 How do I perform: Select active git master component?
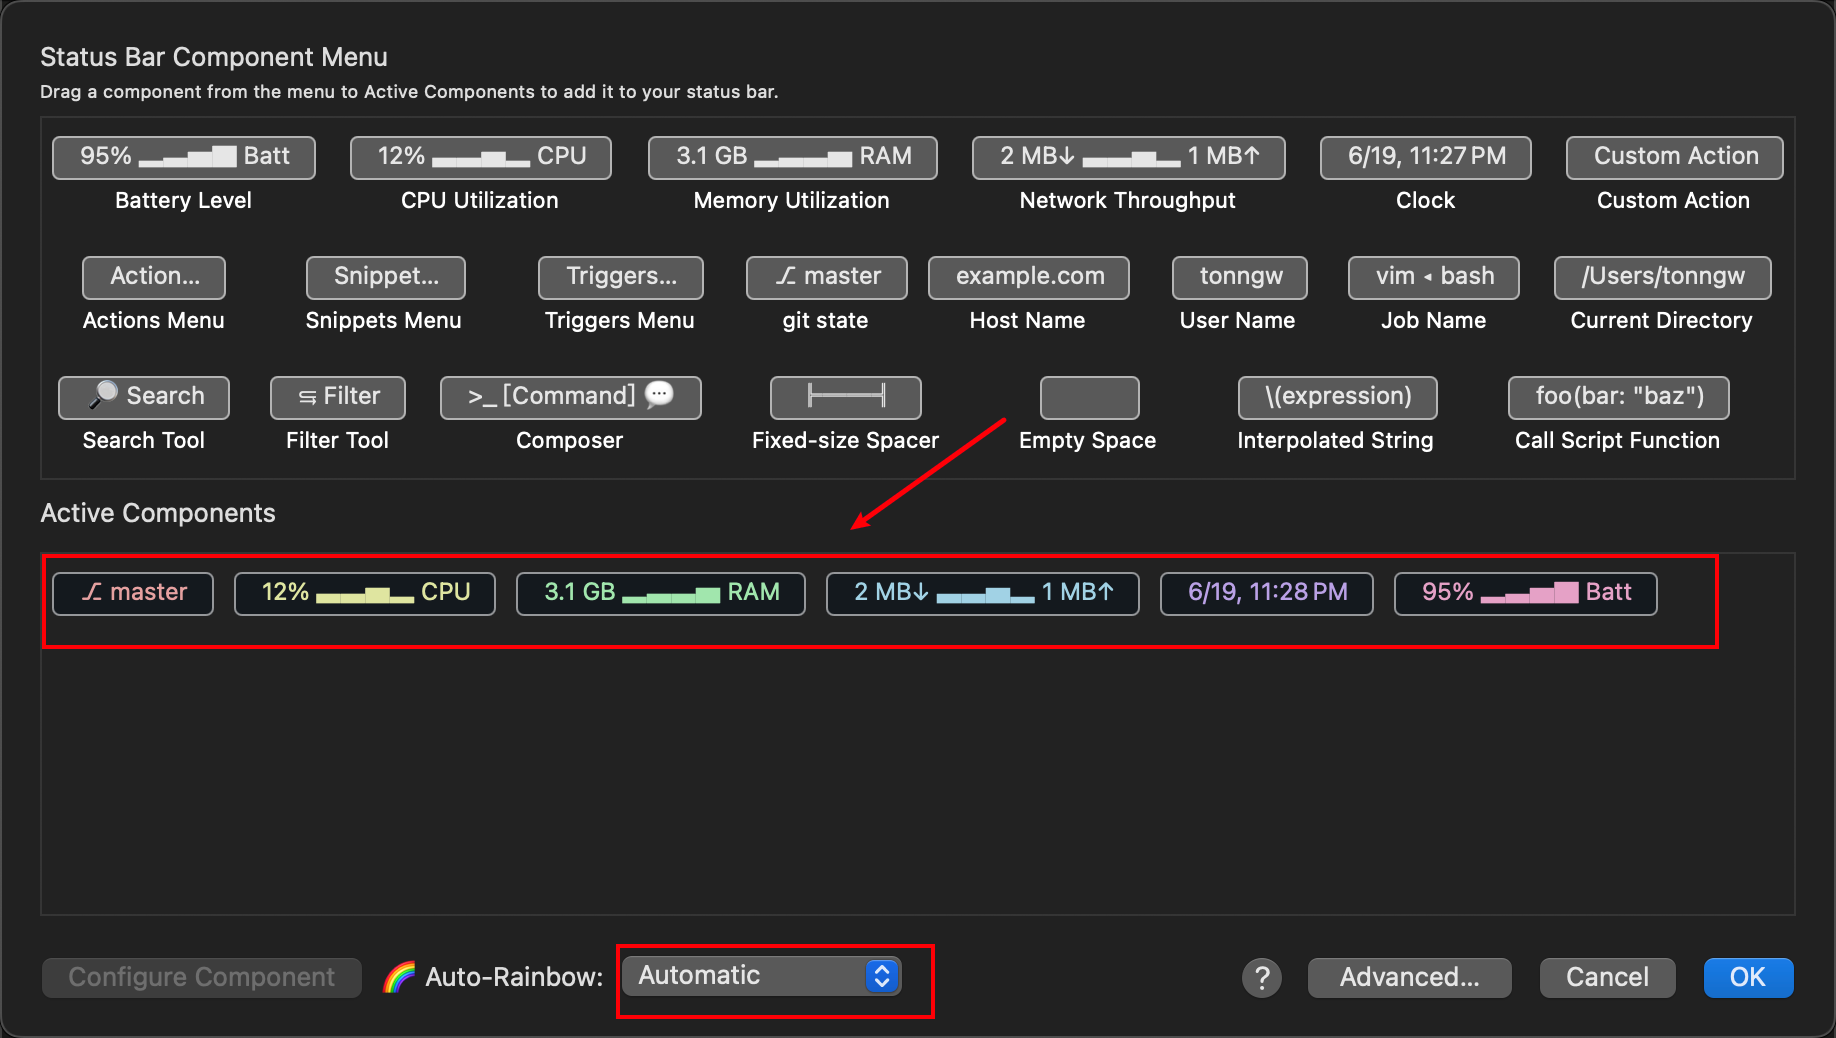[133, 593]
